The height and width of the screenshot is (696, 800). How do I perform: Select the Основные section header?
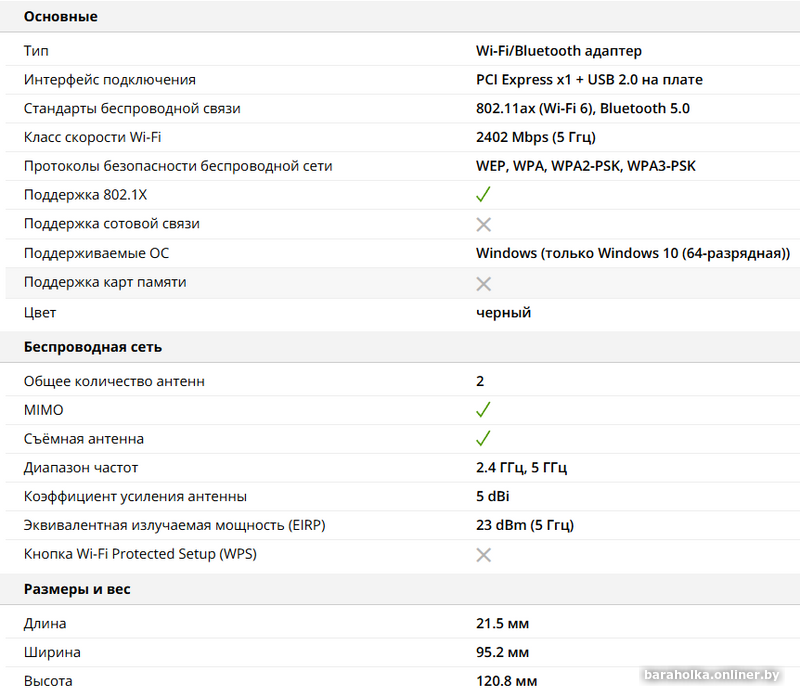61,17
